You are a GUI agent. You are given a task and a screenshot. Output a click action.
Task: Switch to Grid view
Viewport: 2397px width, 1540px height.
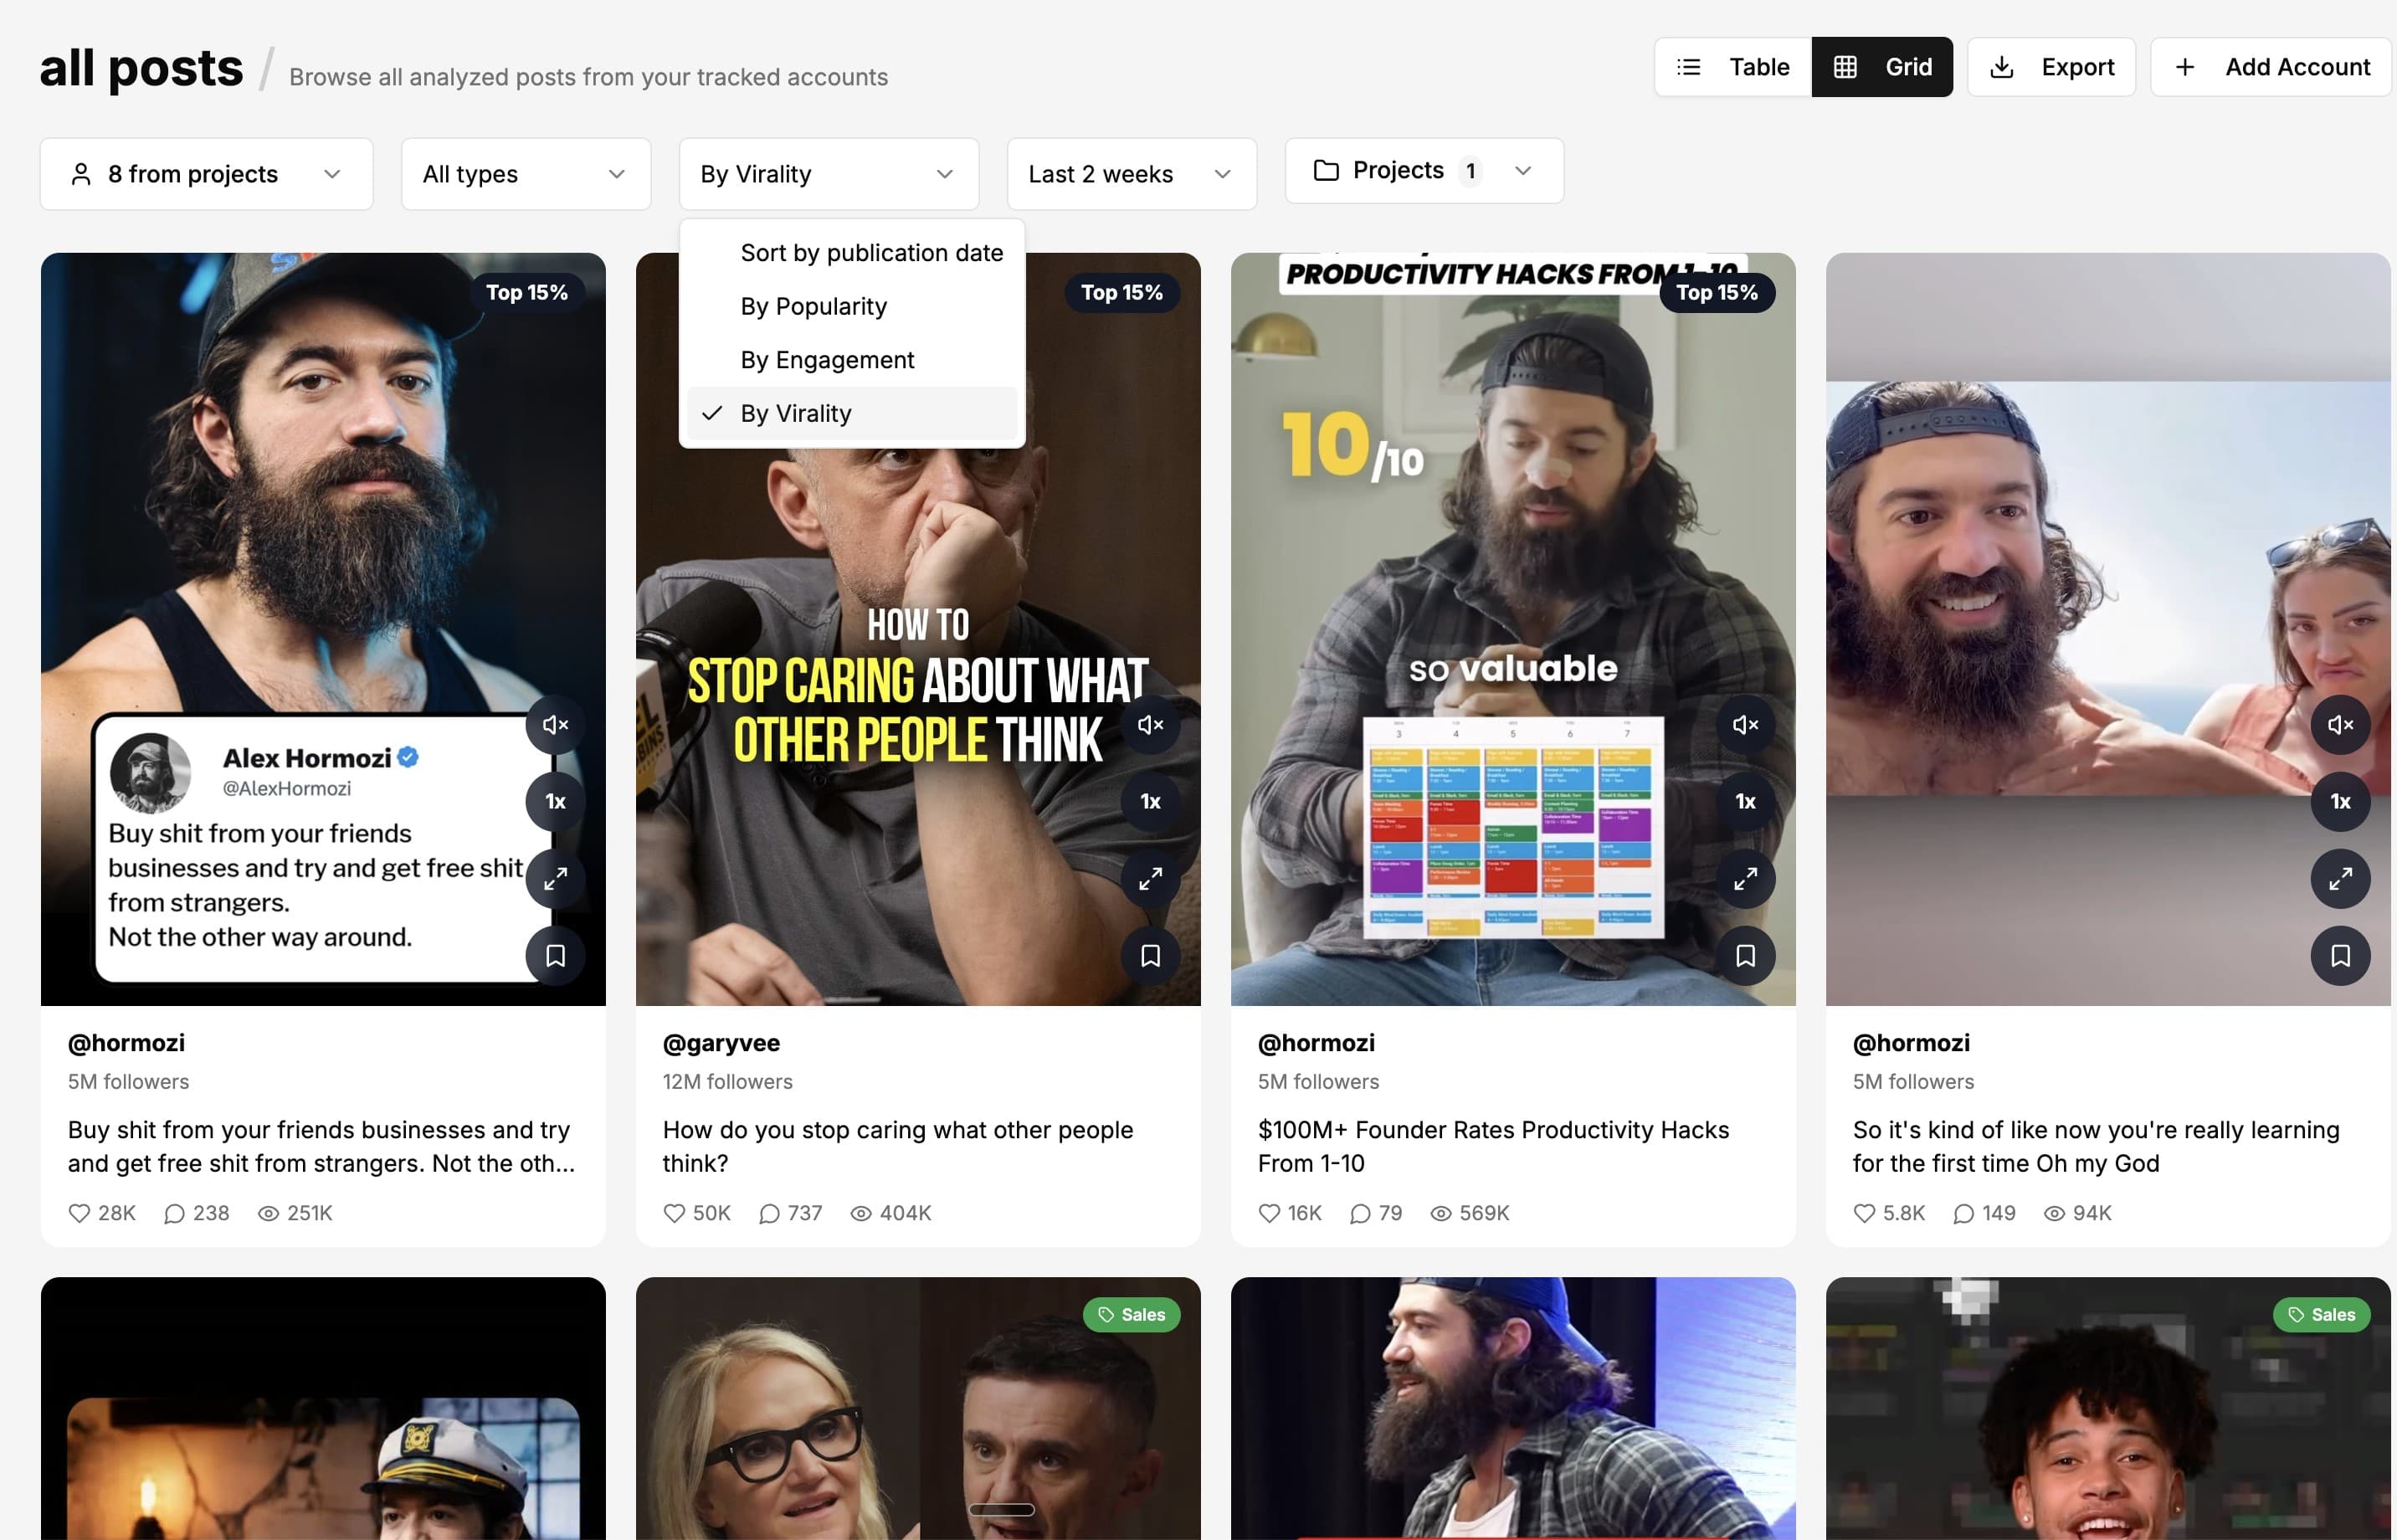coord(1882,67)
